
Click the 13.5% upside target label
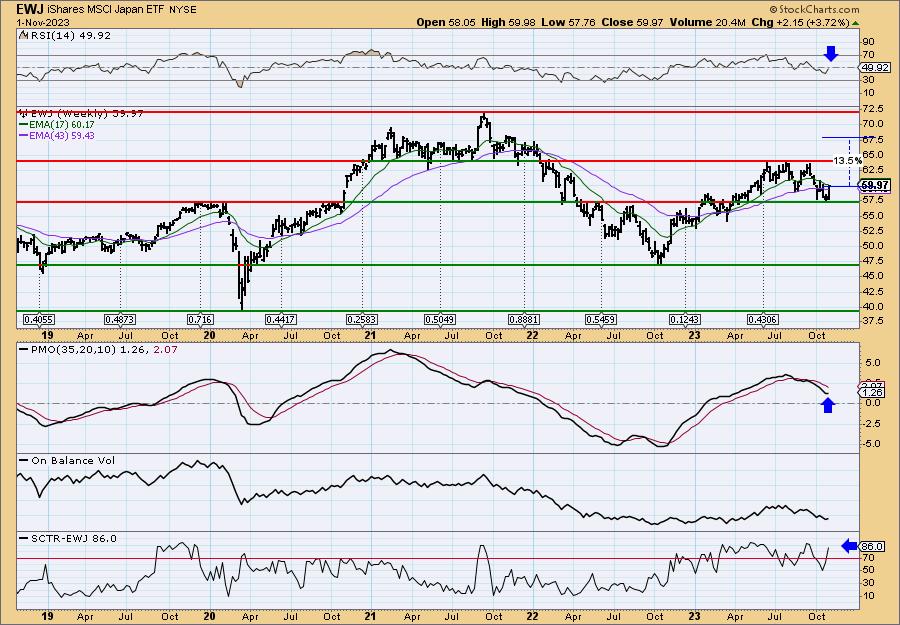point(848,161)
